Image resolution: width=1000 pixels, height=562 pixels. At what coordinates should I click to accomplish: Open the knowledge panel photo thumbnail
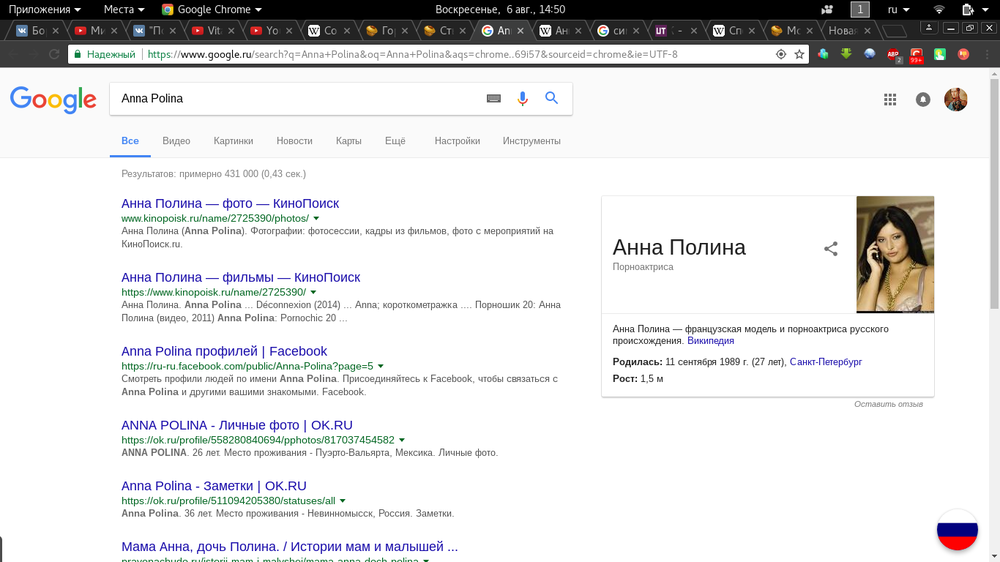point(895,255)
